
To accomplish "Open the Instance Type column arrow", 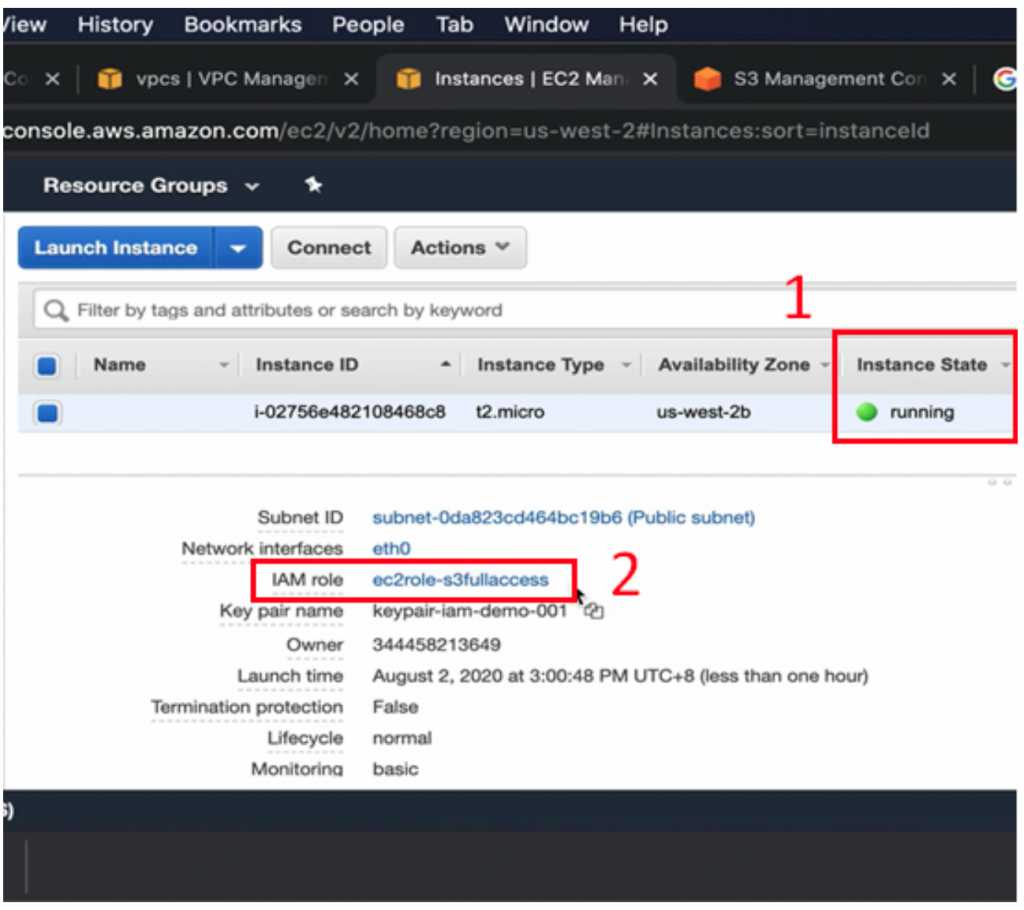I will [626, 365].
